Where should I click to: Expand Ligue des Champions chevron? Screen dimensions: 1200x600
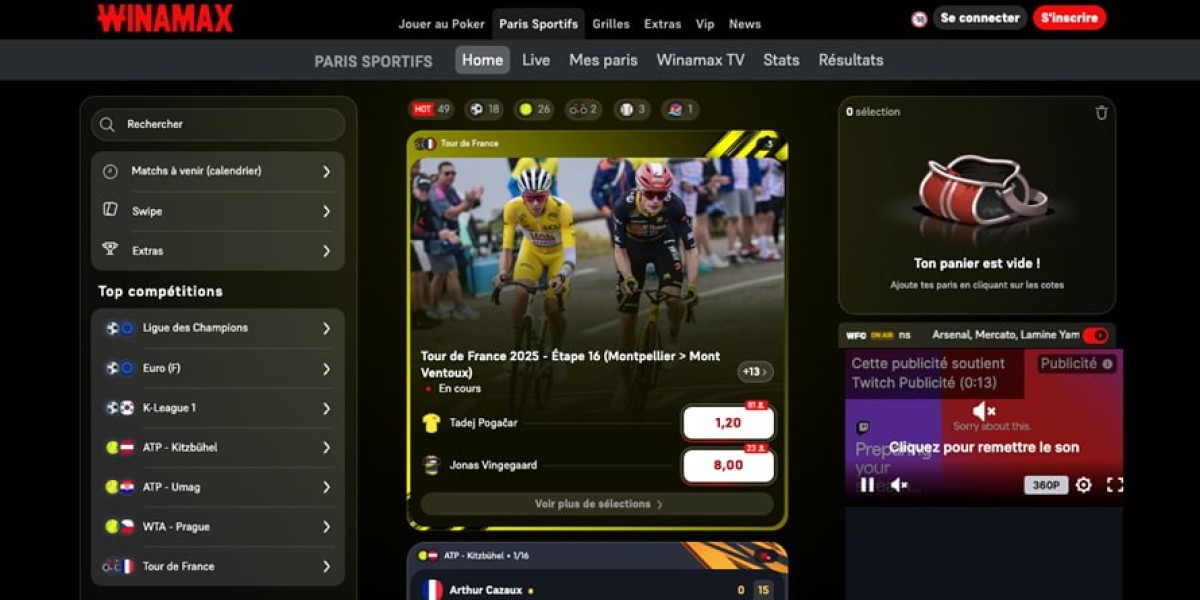[326, 328]
